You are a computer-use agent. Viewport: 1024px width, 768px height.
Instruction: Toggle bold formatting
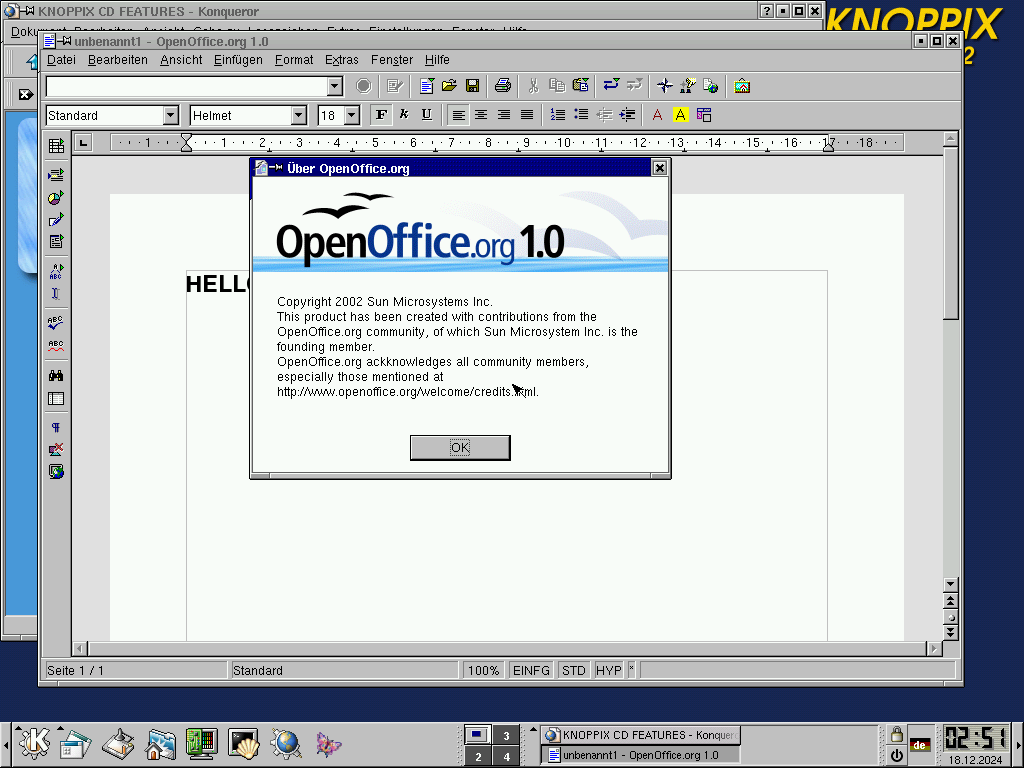tap(381, 115)
